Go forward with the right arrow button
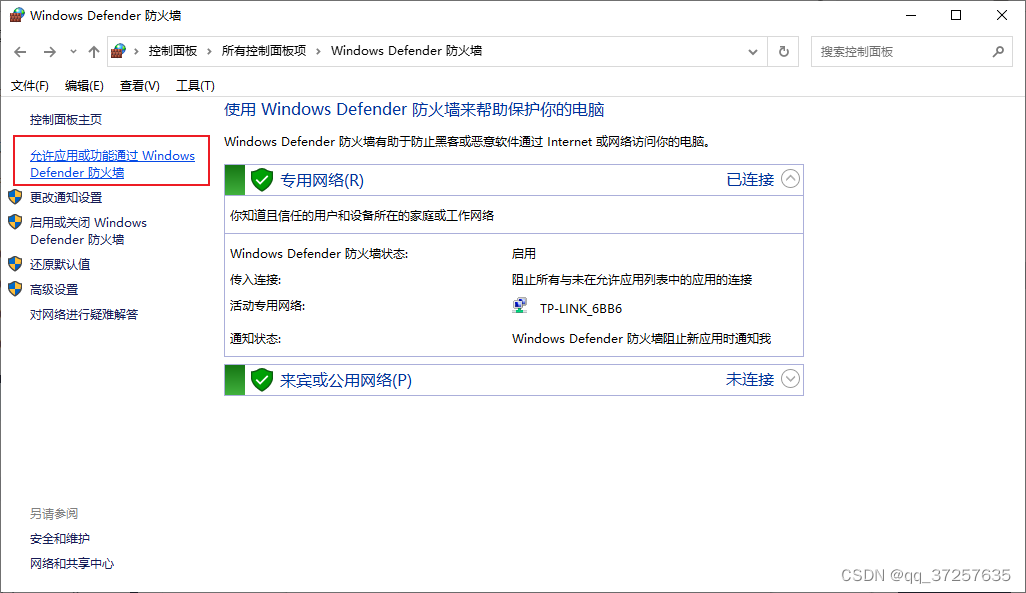Screen dimensions: 1026x593 50,52
